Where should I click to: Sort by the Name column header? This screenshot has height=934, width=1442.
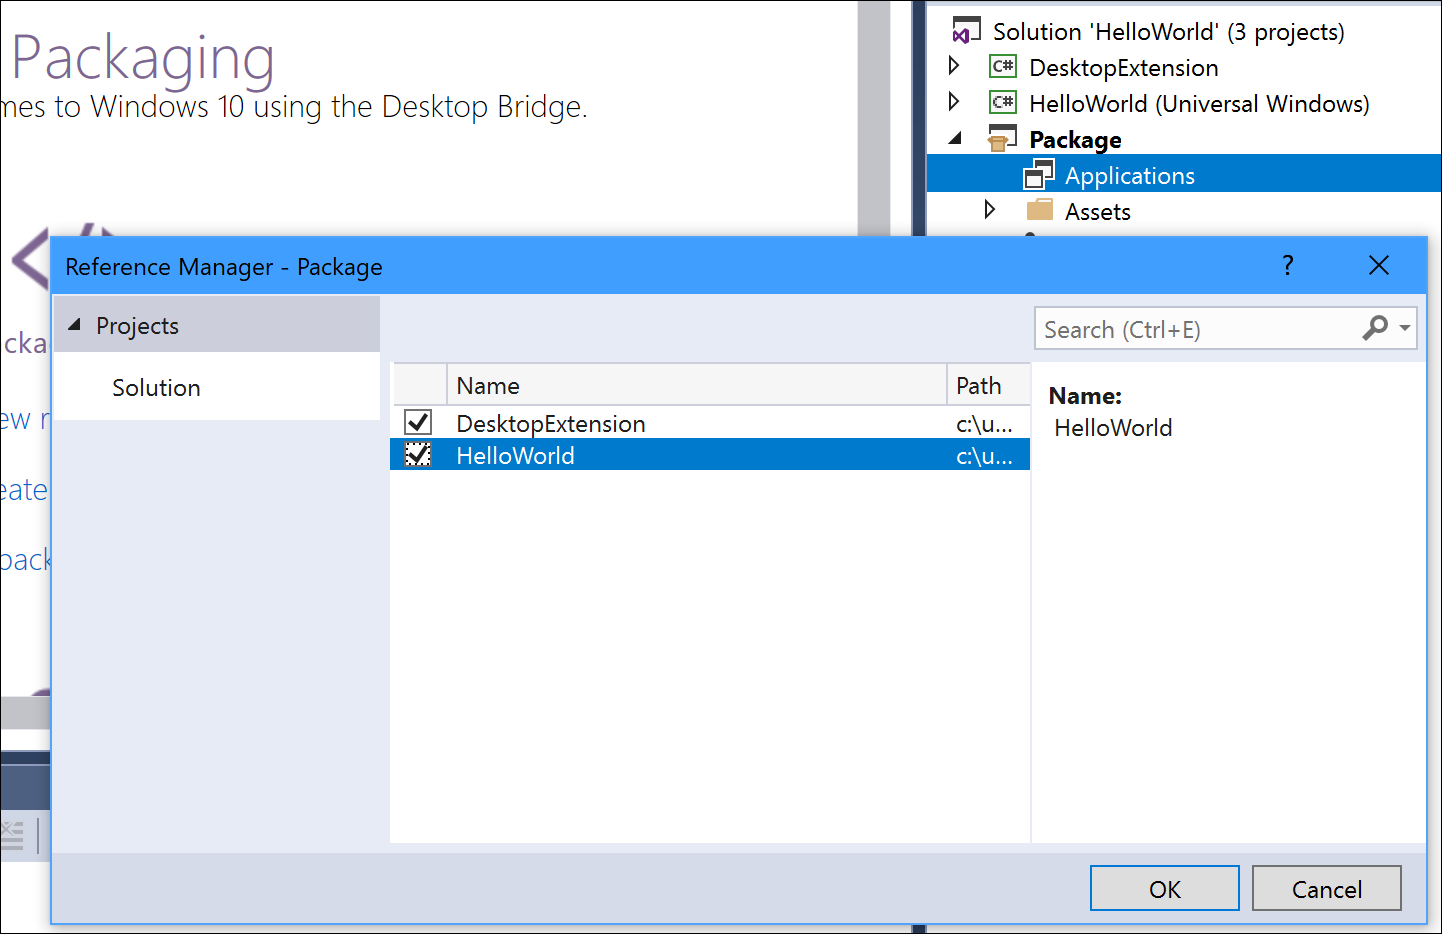696,385
